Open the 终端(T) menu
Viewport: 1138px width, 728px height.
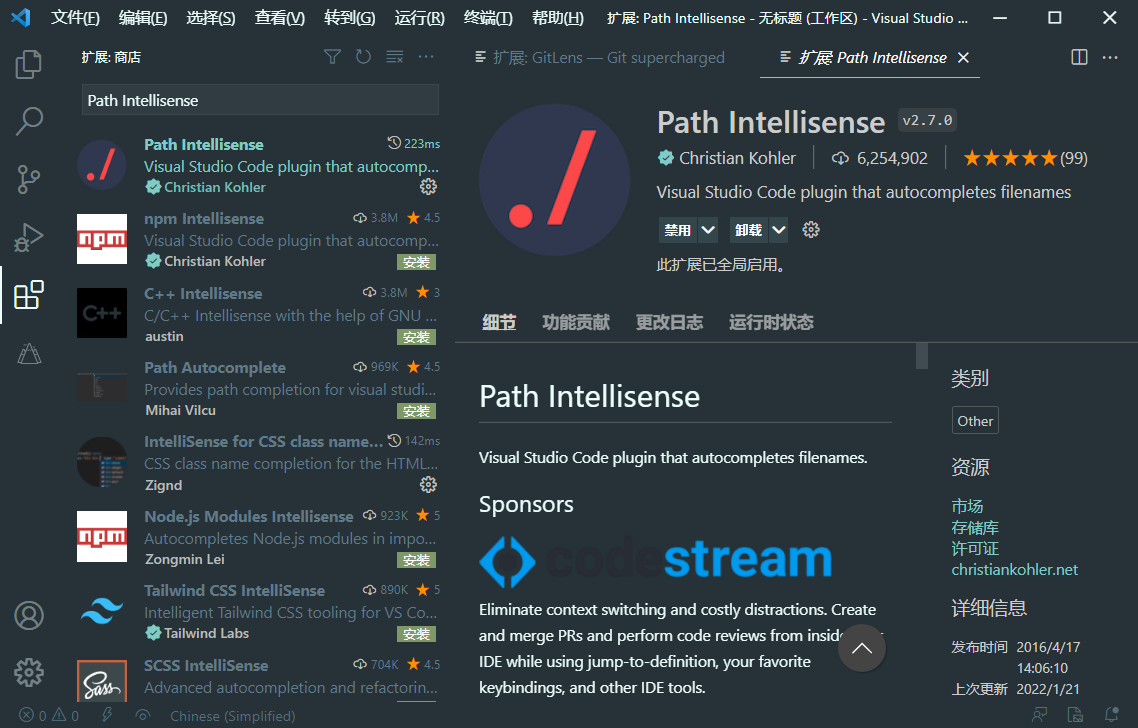pyautogui.click(x=488, y=17)
